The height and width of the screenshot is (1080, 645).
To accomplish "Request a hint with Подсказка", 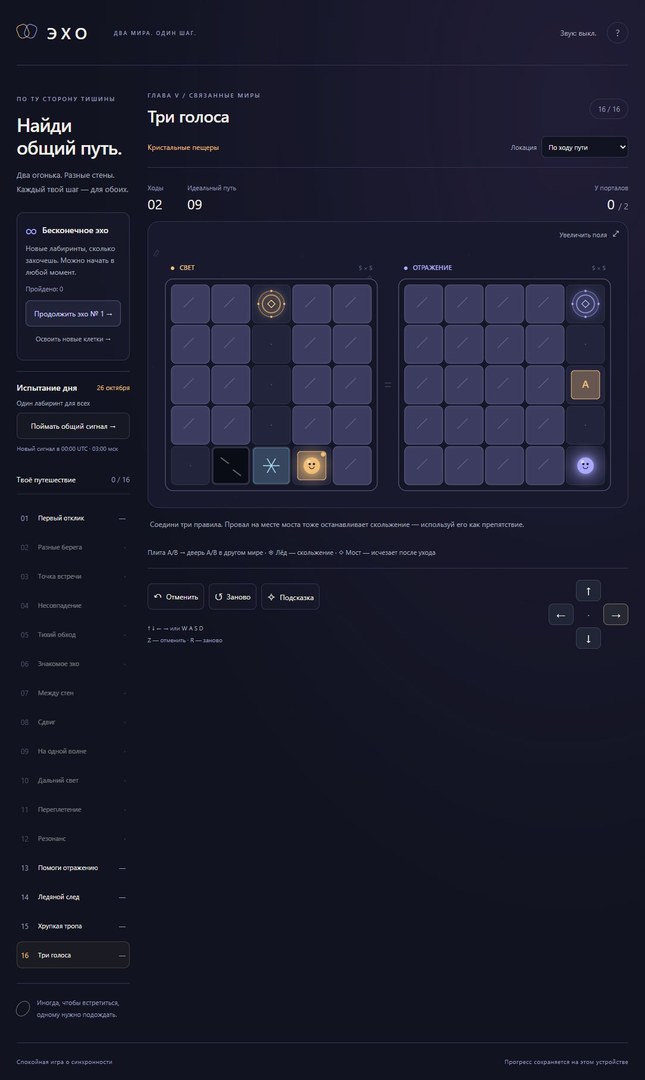I will (x=290, y=596).
